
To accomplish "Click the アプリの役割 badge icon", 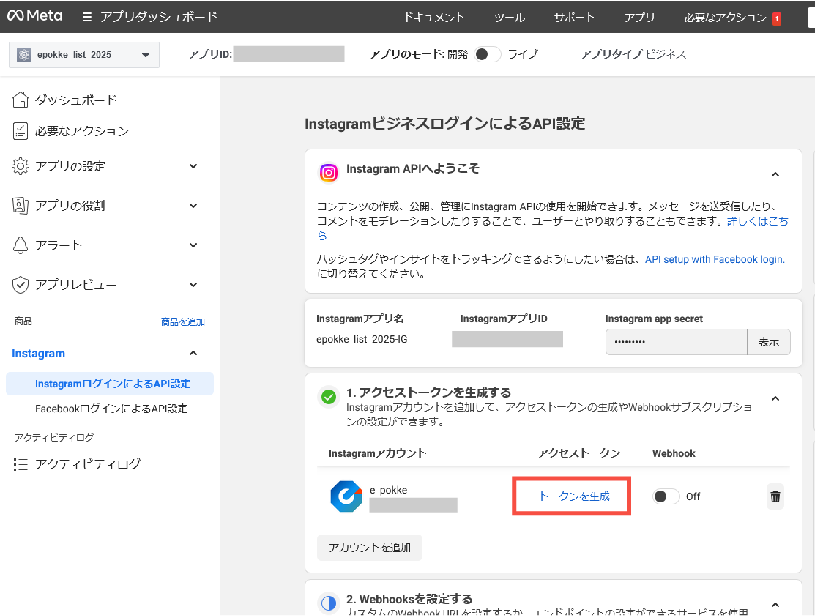I will tap(20, 205).
